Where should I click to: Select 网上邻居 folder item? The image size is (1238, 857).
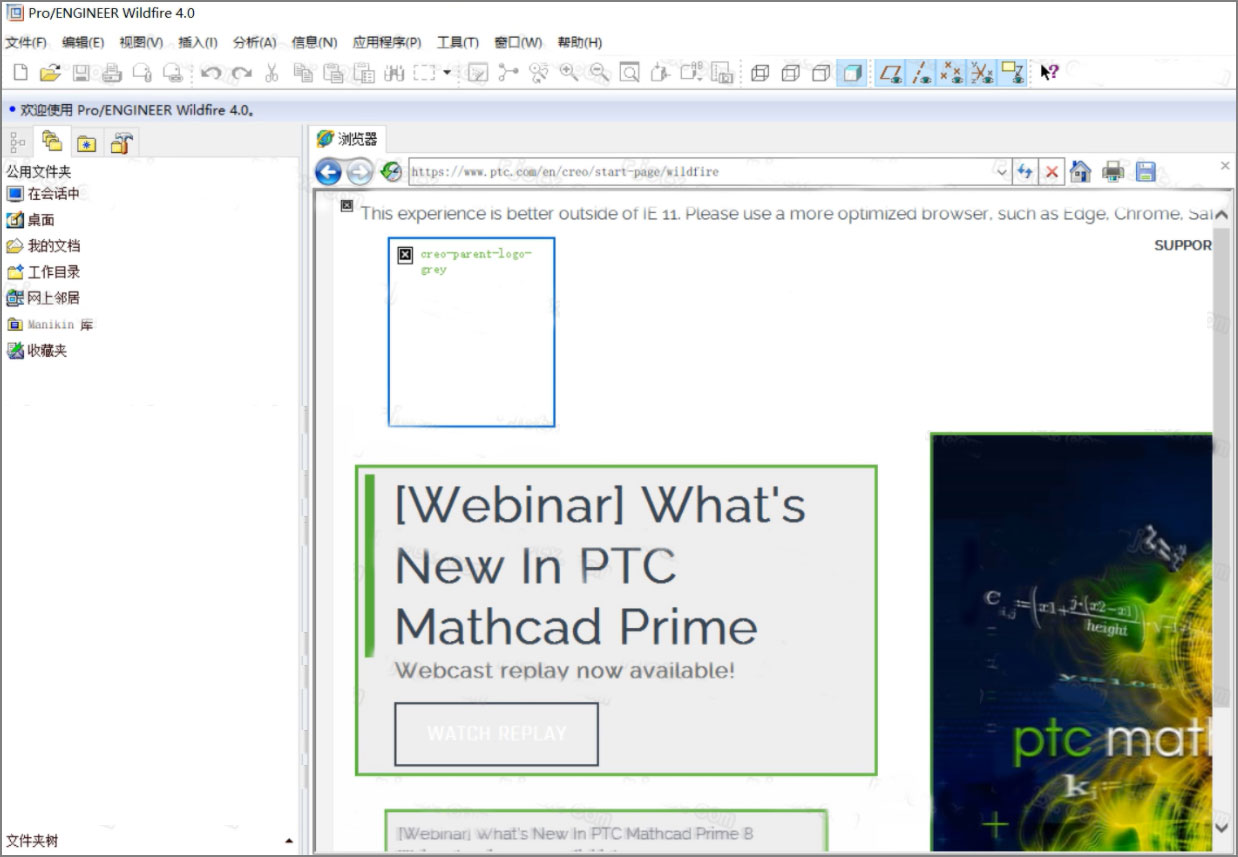43,298
